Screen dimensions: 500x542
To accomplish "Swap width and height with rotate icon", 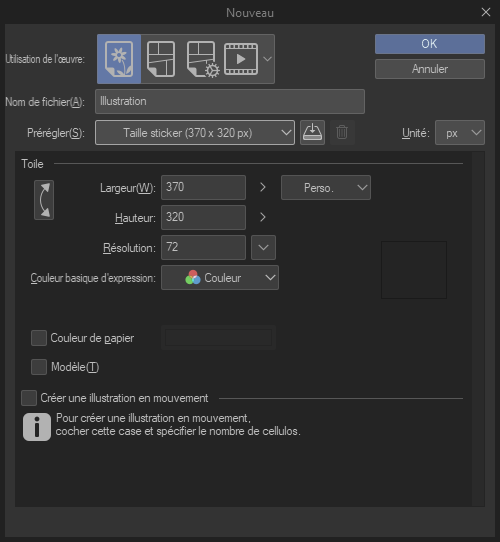I will click(44, 200).
